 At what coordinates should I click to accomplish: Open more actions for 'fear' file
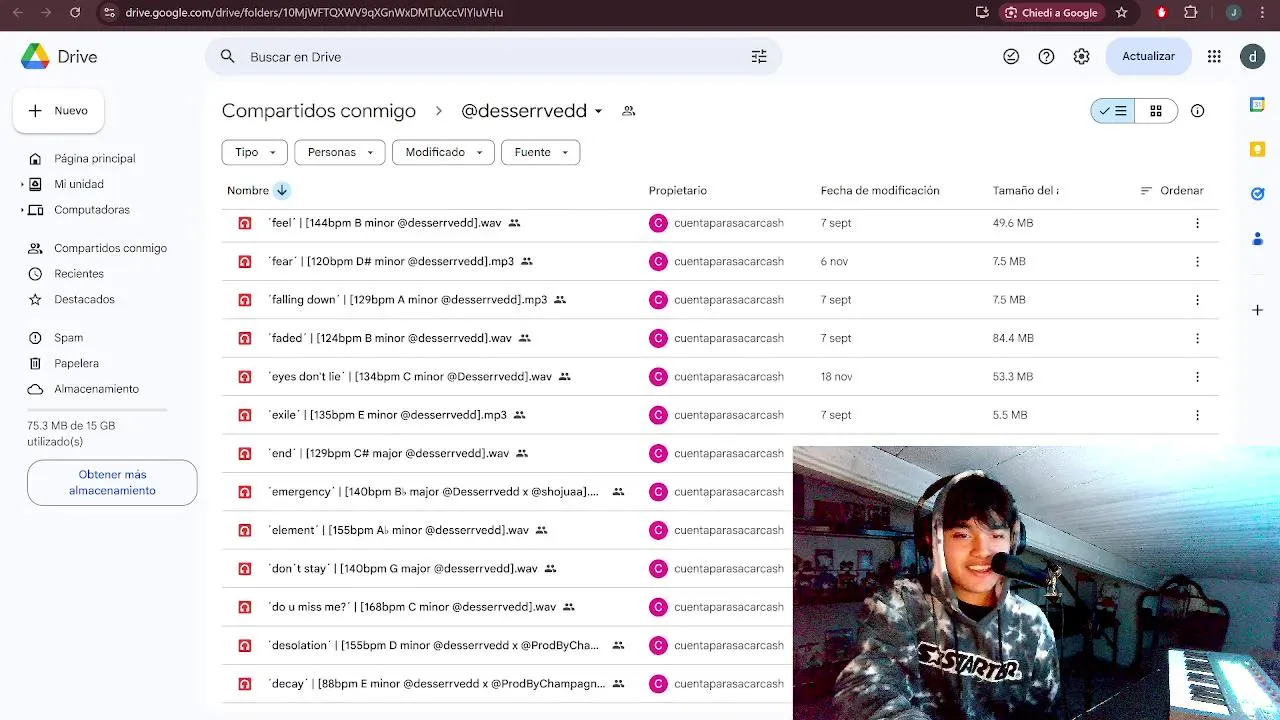tap(1197, 261)
